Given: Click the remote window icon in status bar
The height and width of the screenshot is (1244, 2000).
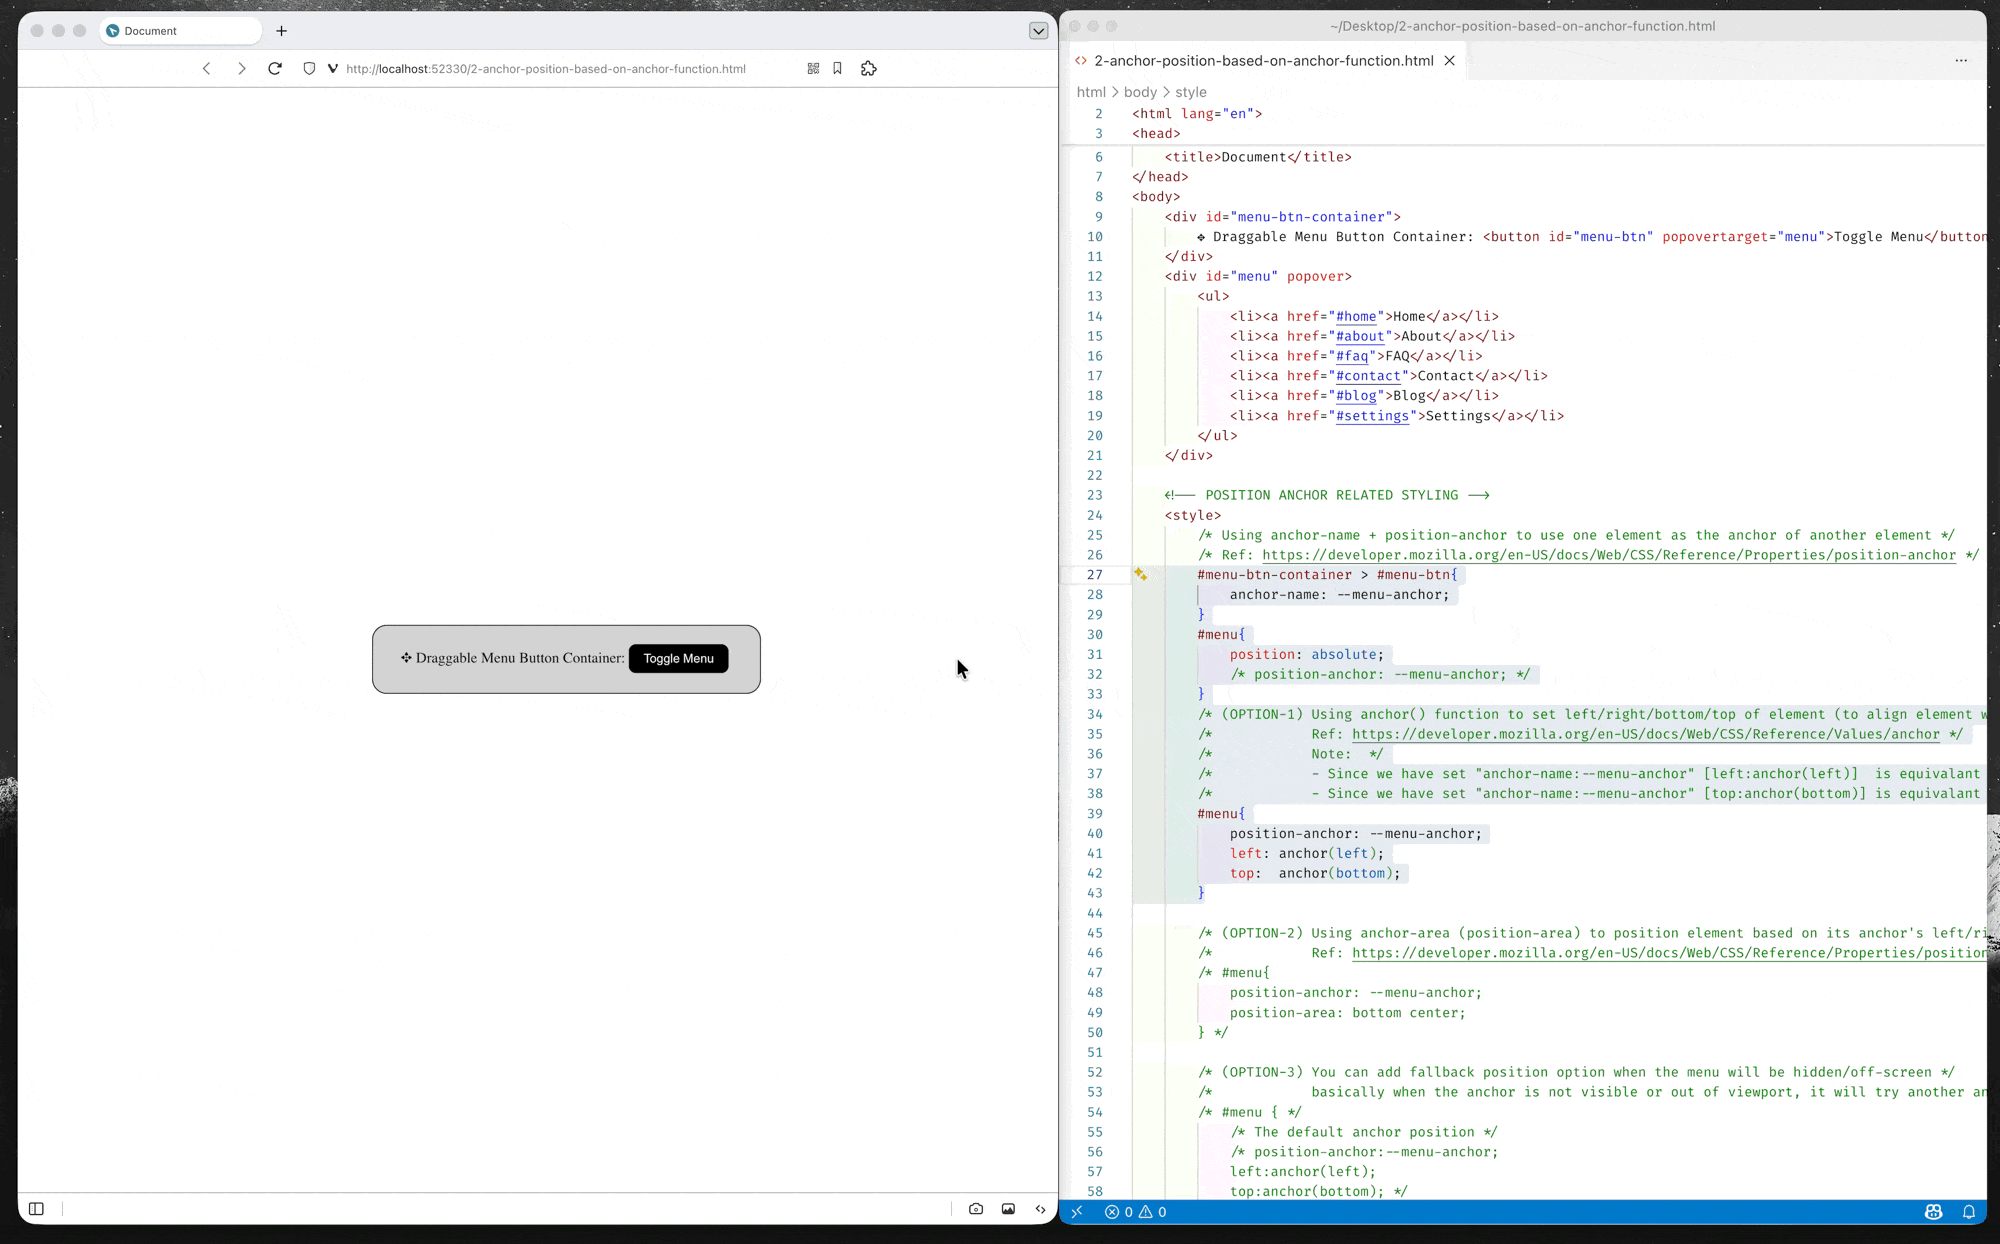Looking at the screenshot, I should tap(1077, 1212).
